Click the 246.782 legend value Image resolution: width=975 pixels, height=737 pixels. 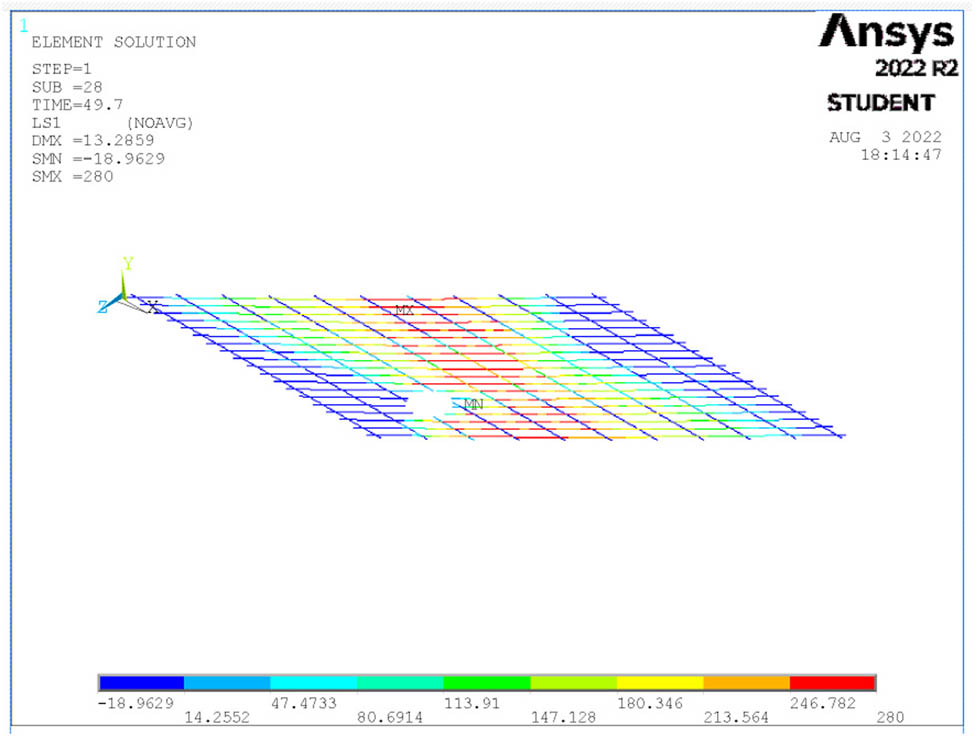(x=823, y=704)
